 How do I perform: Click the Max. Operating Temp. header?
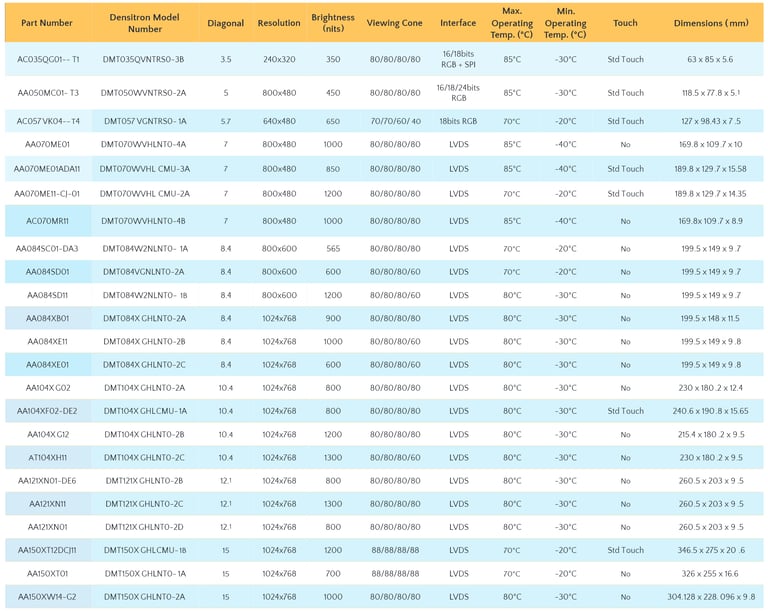click(512, 23)
